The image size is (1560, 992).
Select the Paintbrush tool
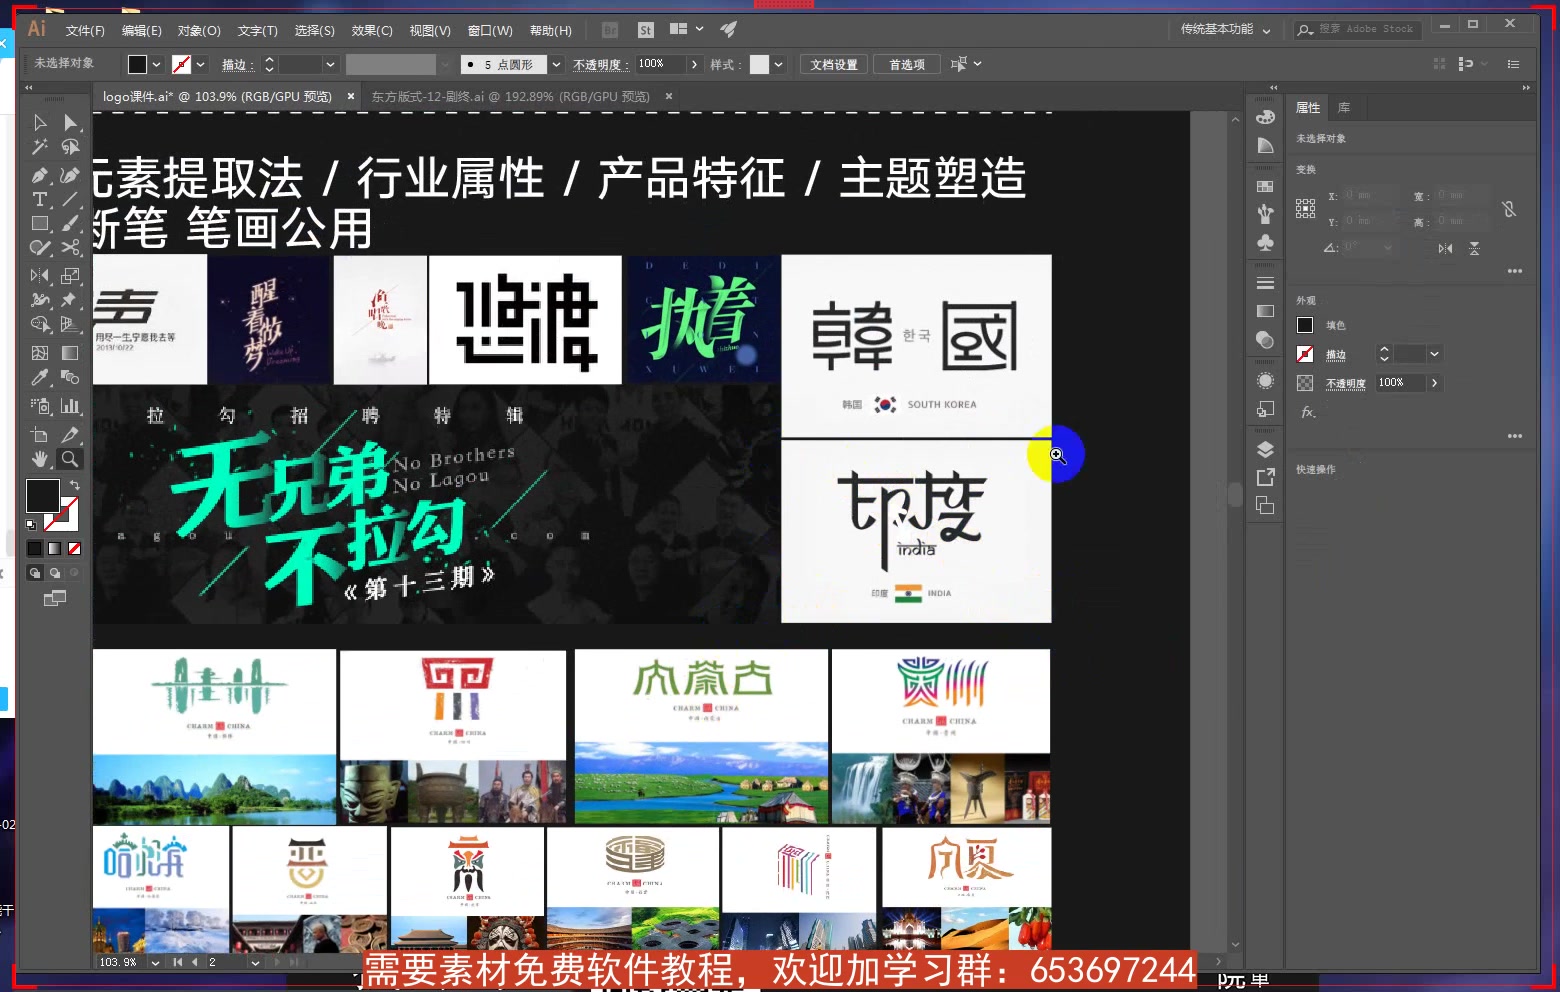[x=70, y=224]
